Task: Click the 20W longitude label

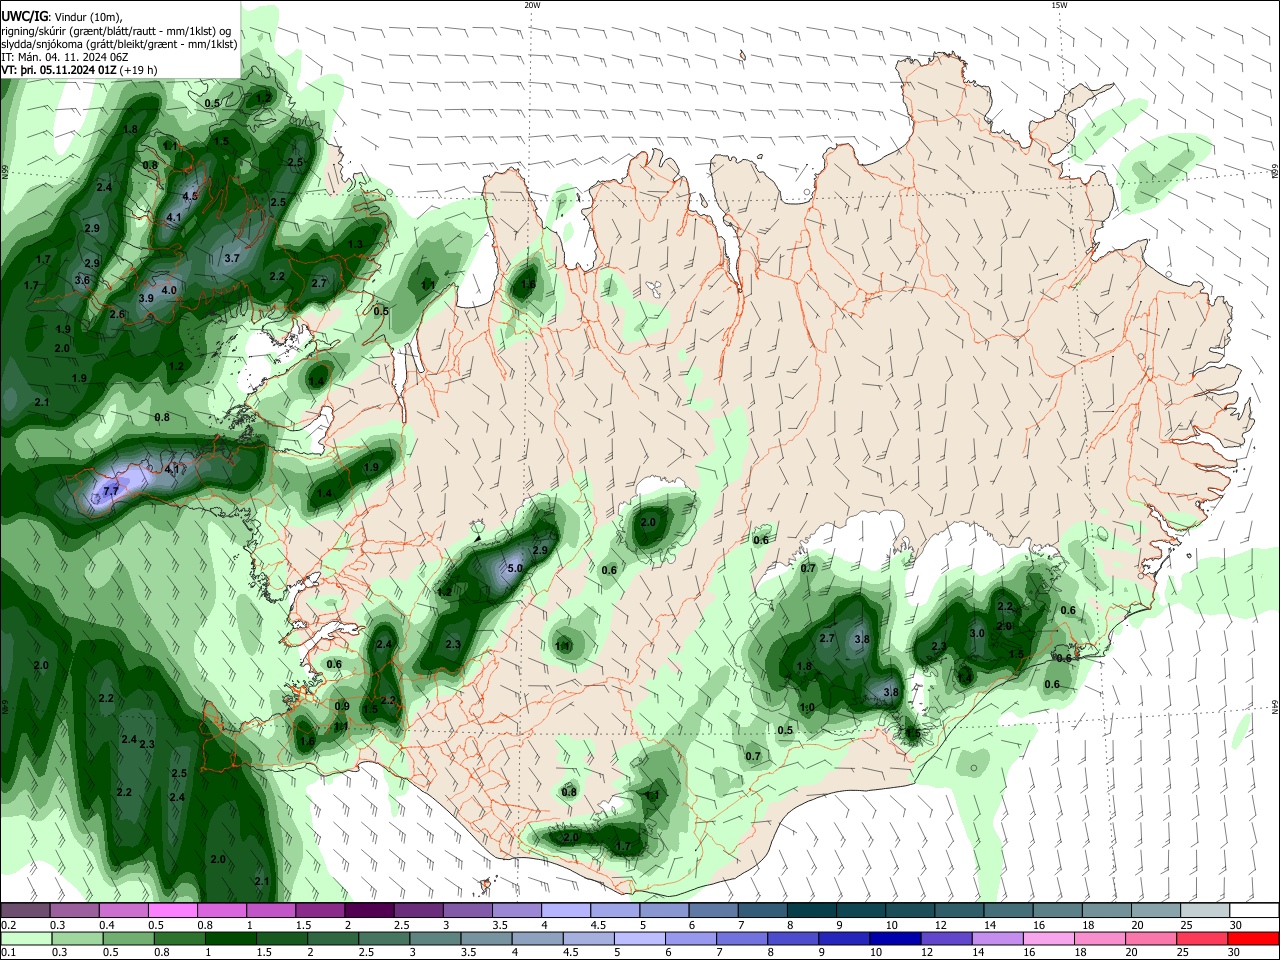Action: [x=532, y=5]
